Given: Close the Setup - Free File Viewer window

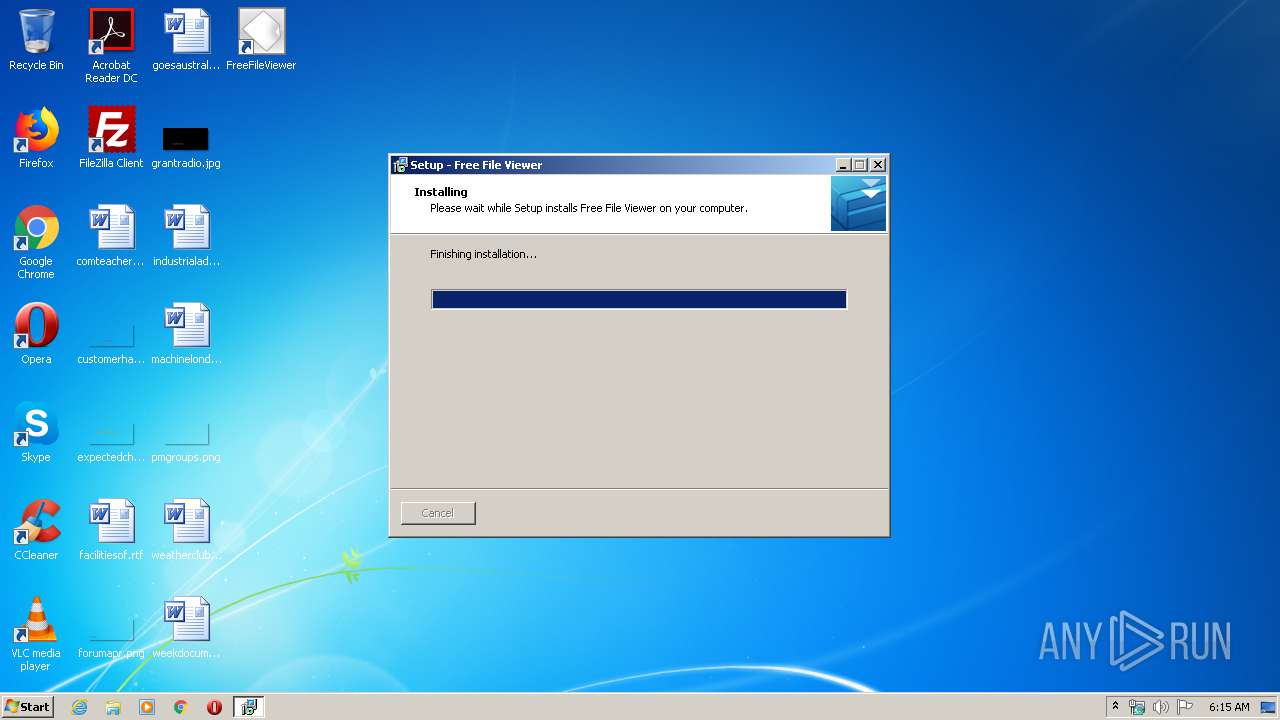Looking at the screenshot, I should tap(878, 165).
